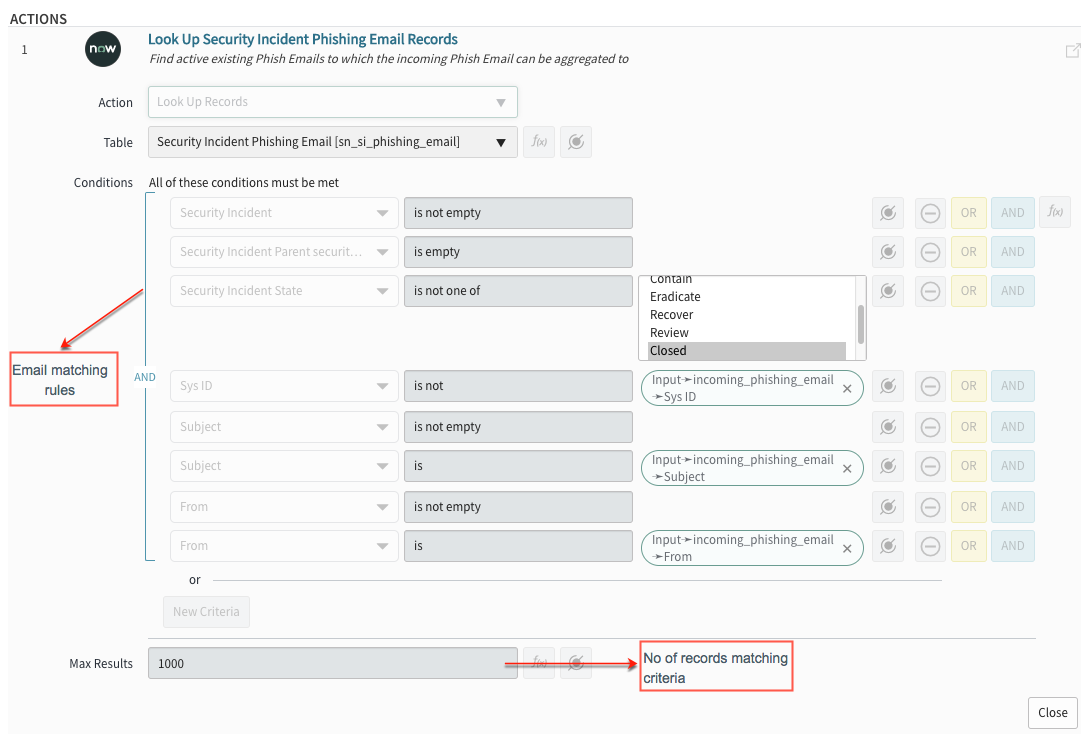This screenshot has height=734, width=1081.
Task: Click AND on the Security Incident row
Action: (1013, 213)
